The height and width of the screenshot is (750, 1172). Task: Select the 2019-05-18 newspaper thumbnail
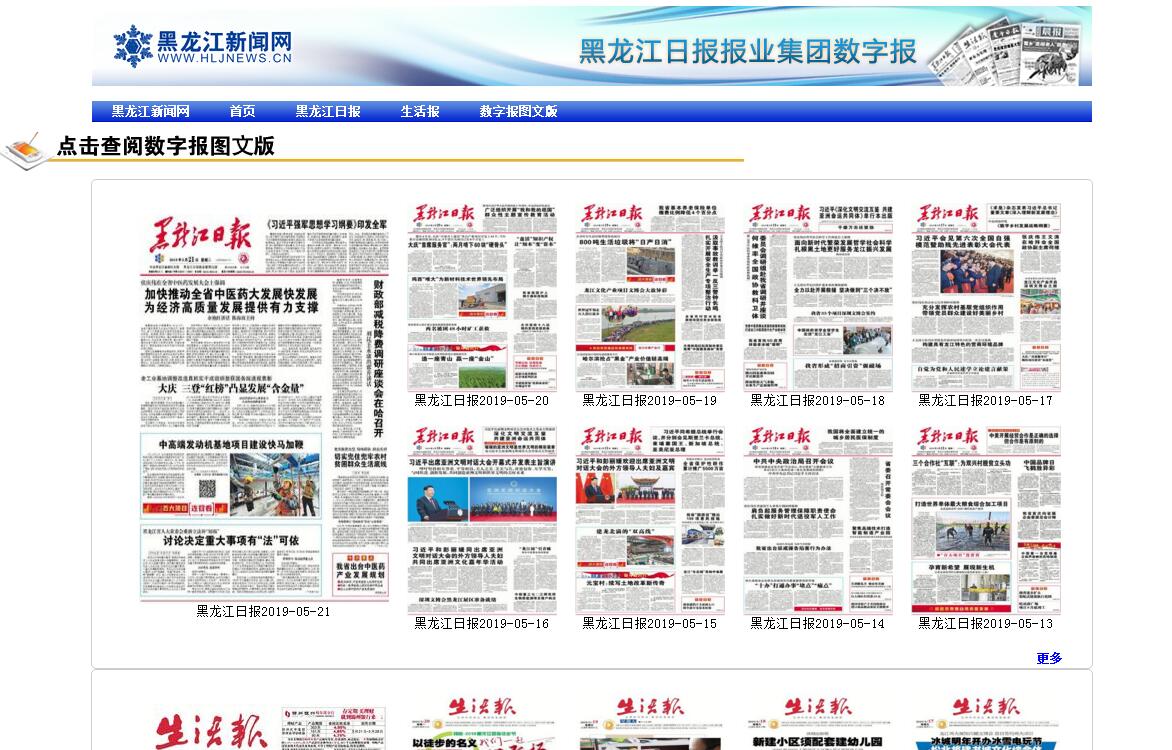pyautogui.click(x=818, y=296)
